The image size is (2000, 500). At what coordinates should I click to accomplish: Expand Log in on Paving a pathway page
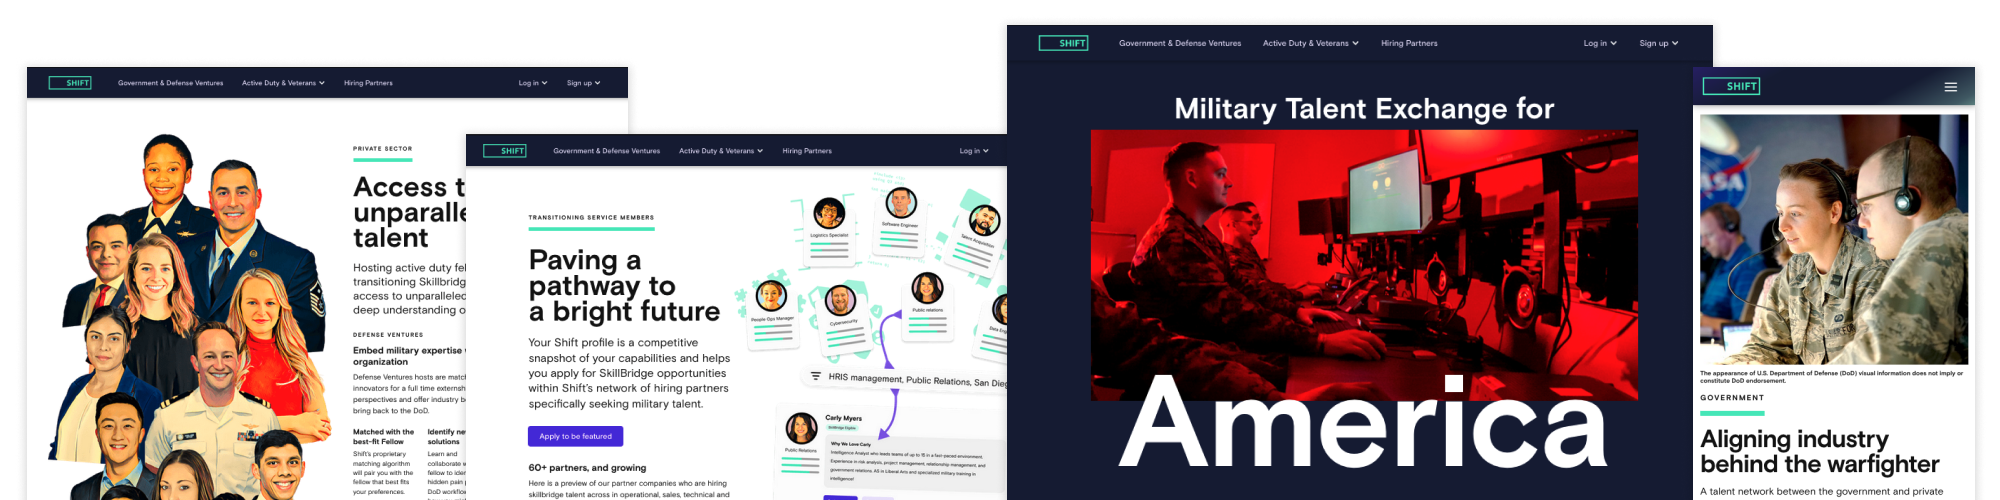974,151
